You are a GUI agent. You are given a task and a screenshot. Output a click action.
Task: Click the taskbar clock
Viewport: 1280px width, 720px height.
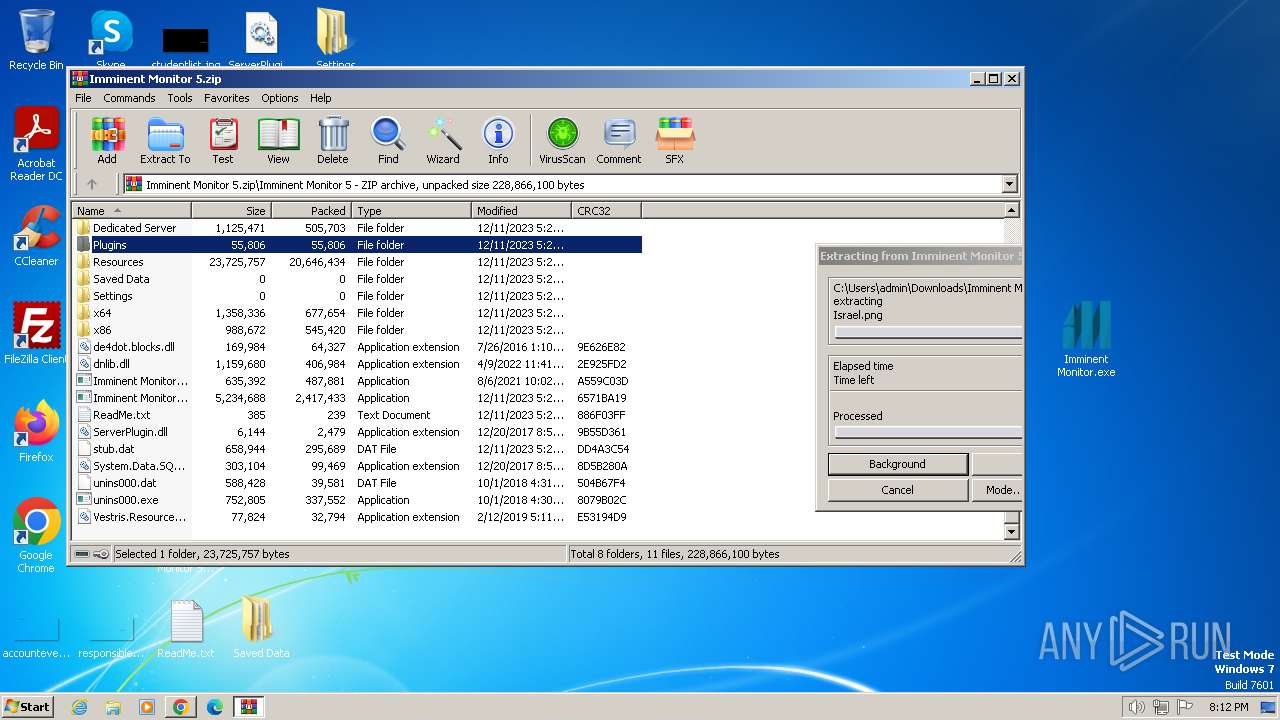click(1228, 707)
